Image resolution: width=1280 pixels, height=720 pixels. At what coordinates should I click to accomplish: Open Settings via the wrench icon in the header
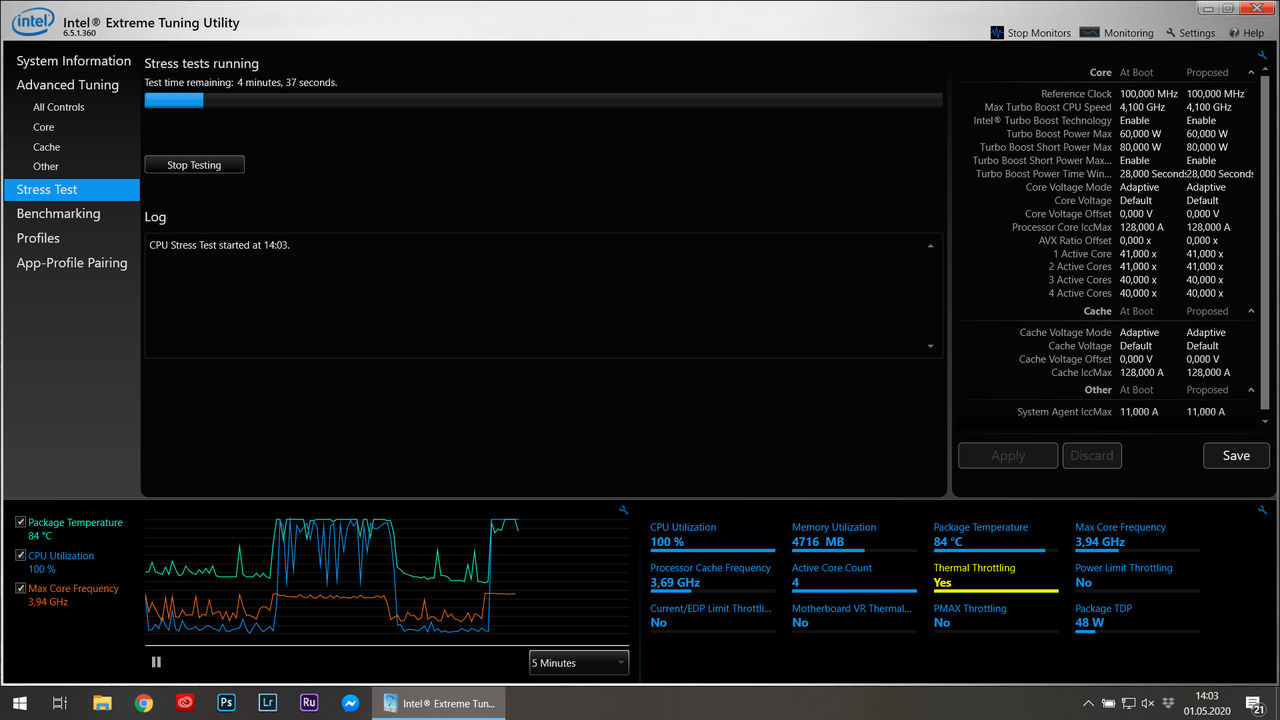tap(1170, 33)
